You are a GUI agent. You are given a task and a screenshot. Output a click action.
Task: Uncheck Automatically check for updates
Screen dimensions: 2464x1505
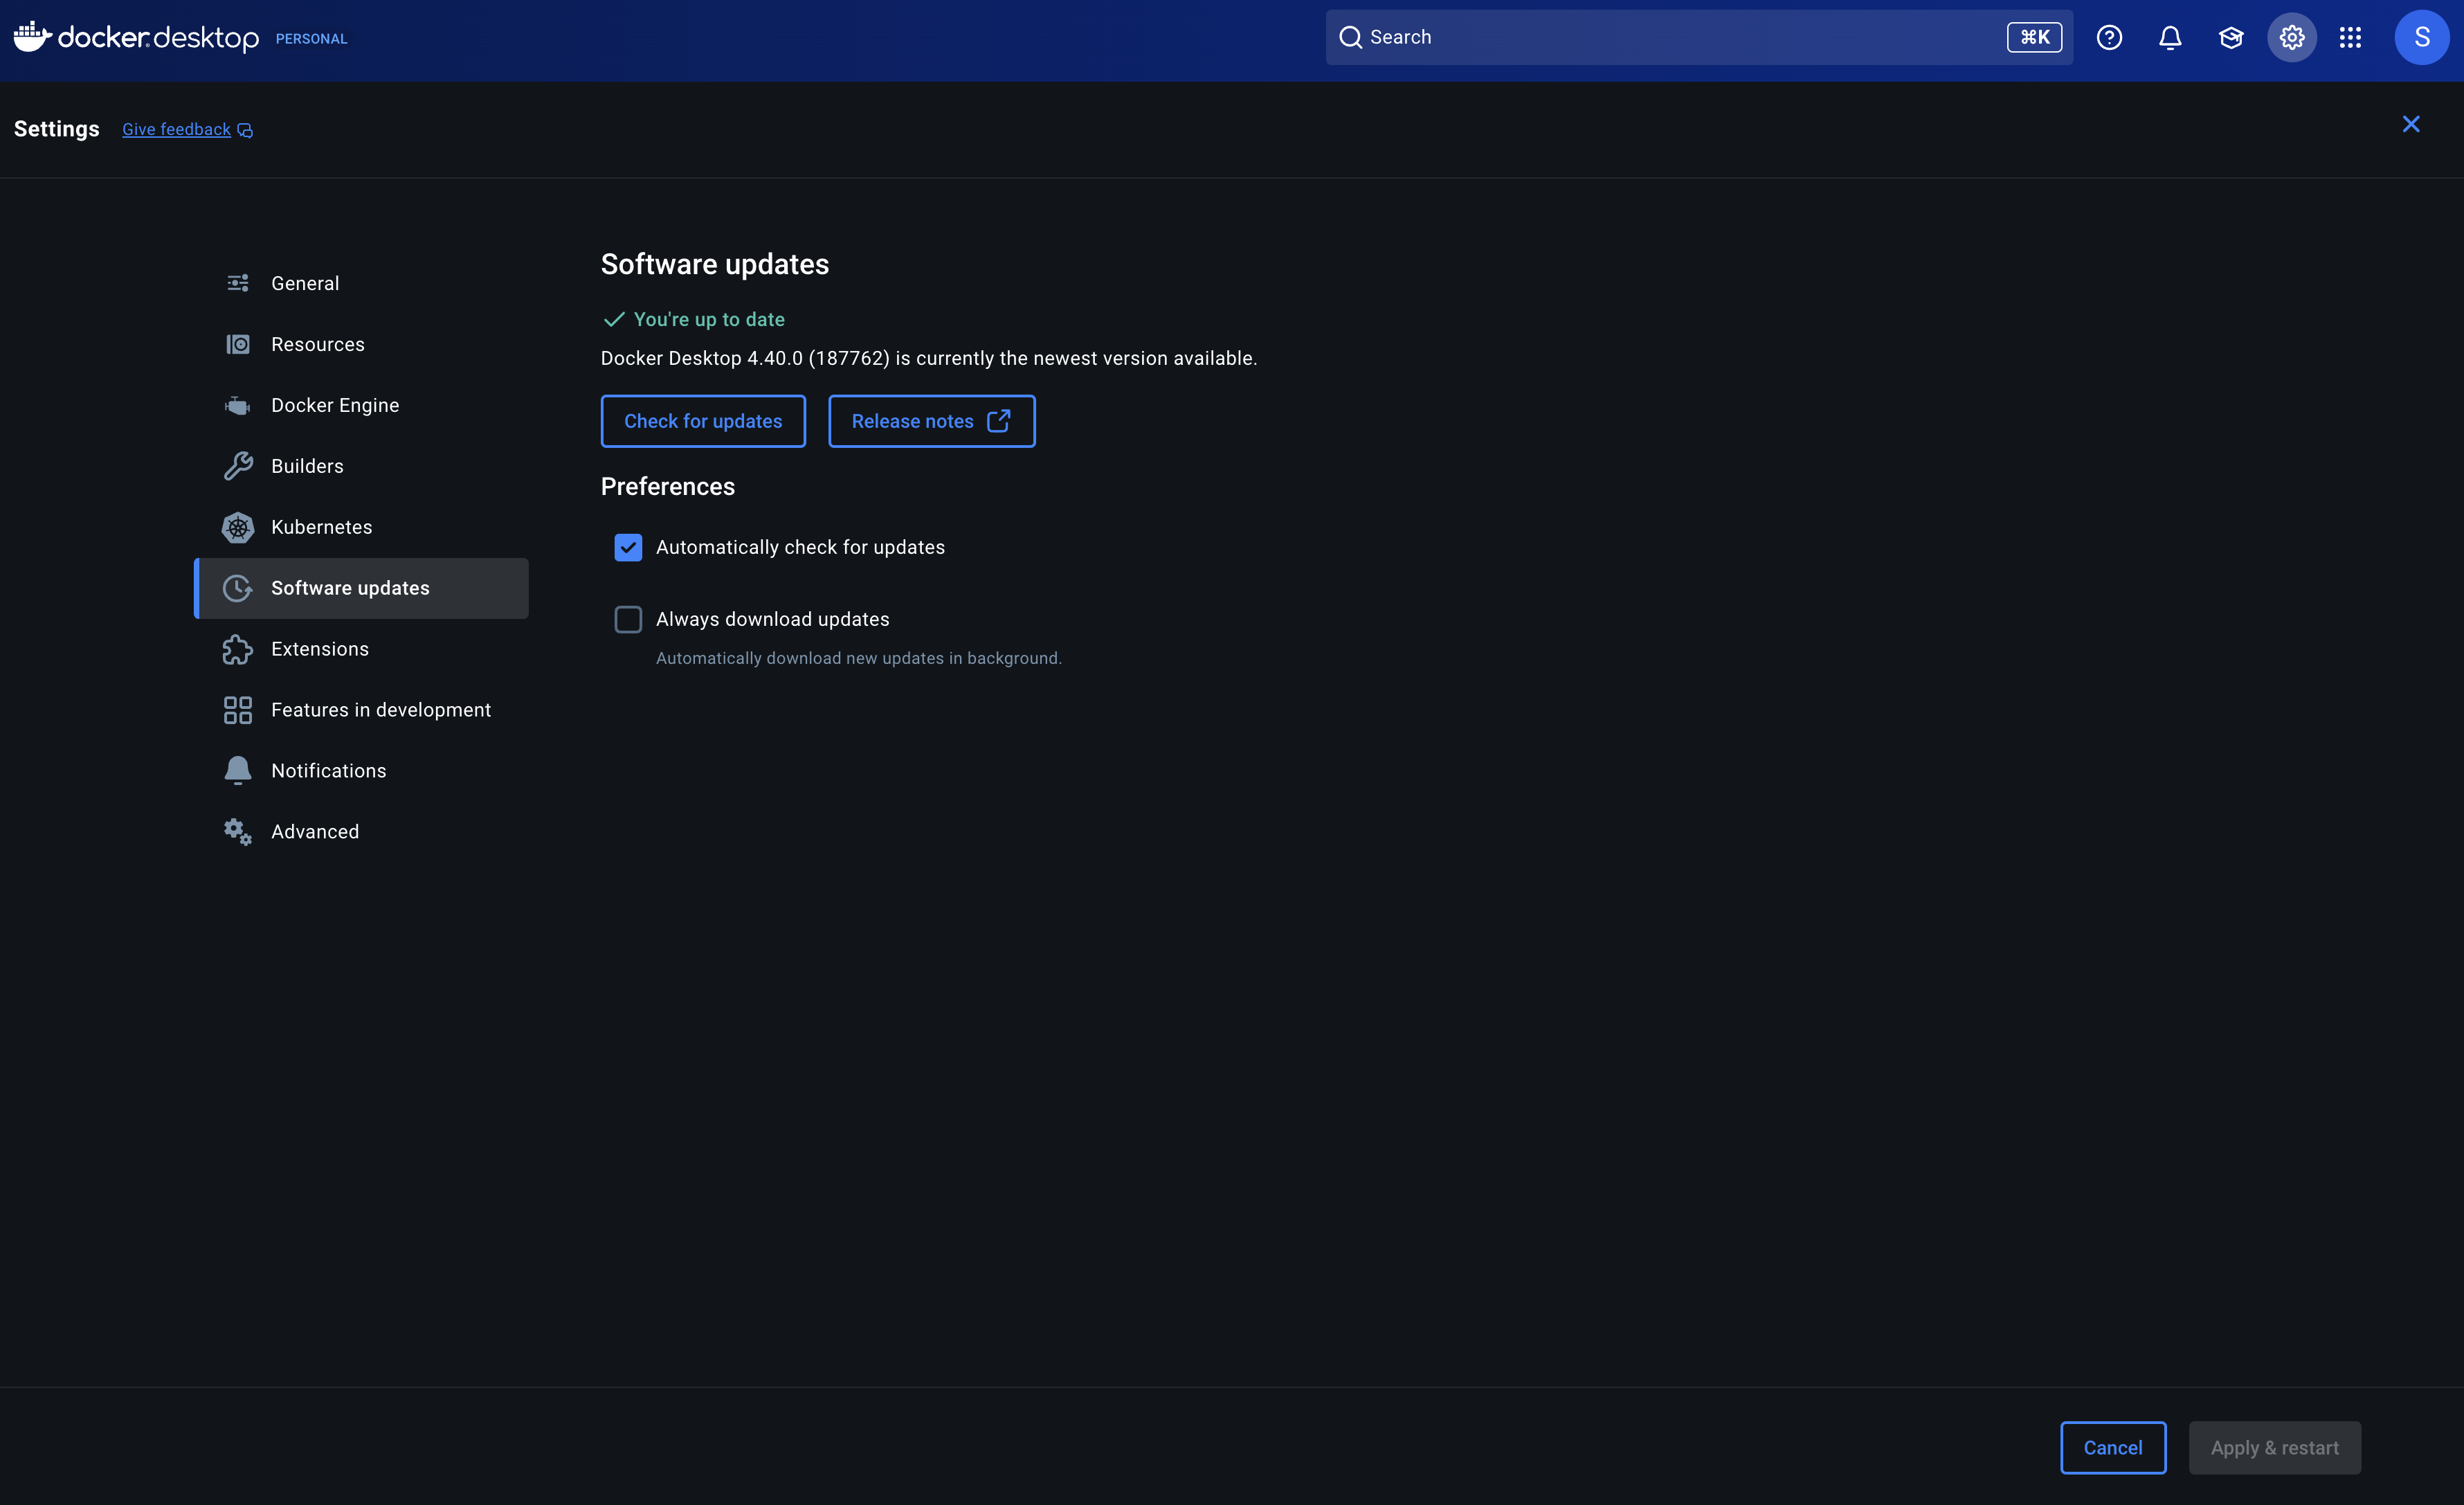tap(628, 547)
